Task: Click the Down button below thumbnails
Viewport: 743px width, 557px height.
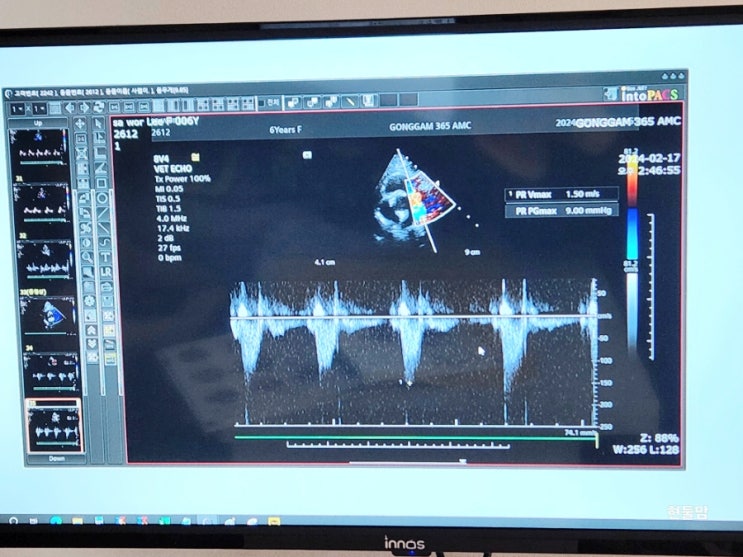Action: click(57, 458)
